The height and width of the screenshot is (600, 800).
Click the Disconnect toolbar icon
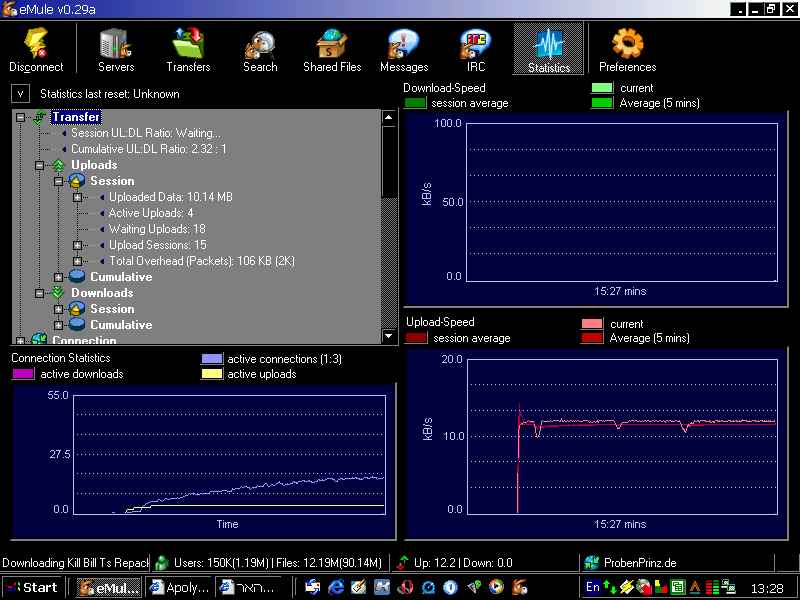pyautogui.click(x=36, y=50)
